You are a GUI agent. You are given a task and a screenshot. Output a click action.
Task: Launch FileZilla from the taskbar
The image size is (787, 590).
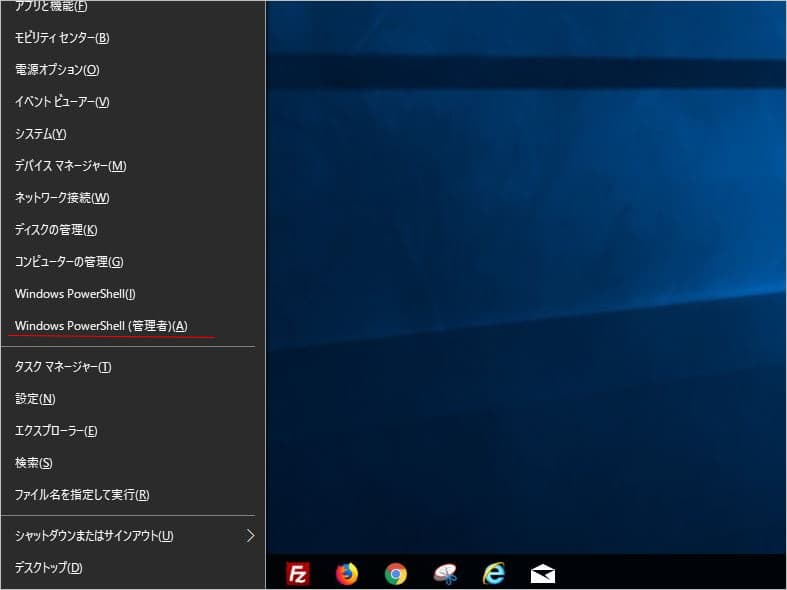click(298, 574)
